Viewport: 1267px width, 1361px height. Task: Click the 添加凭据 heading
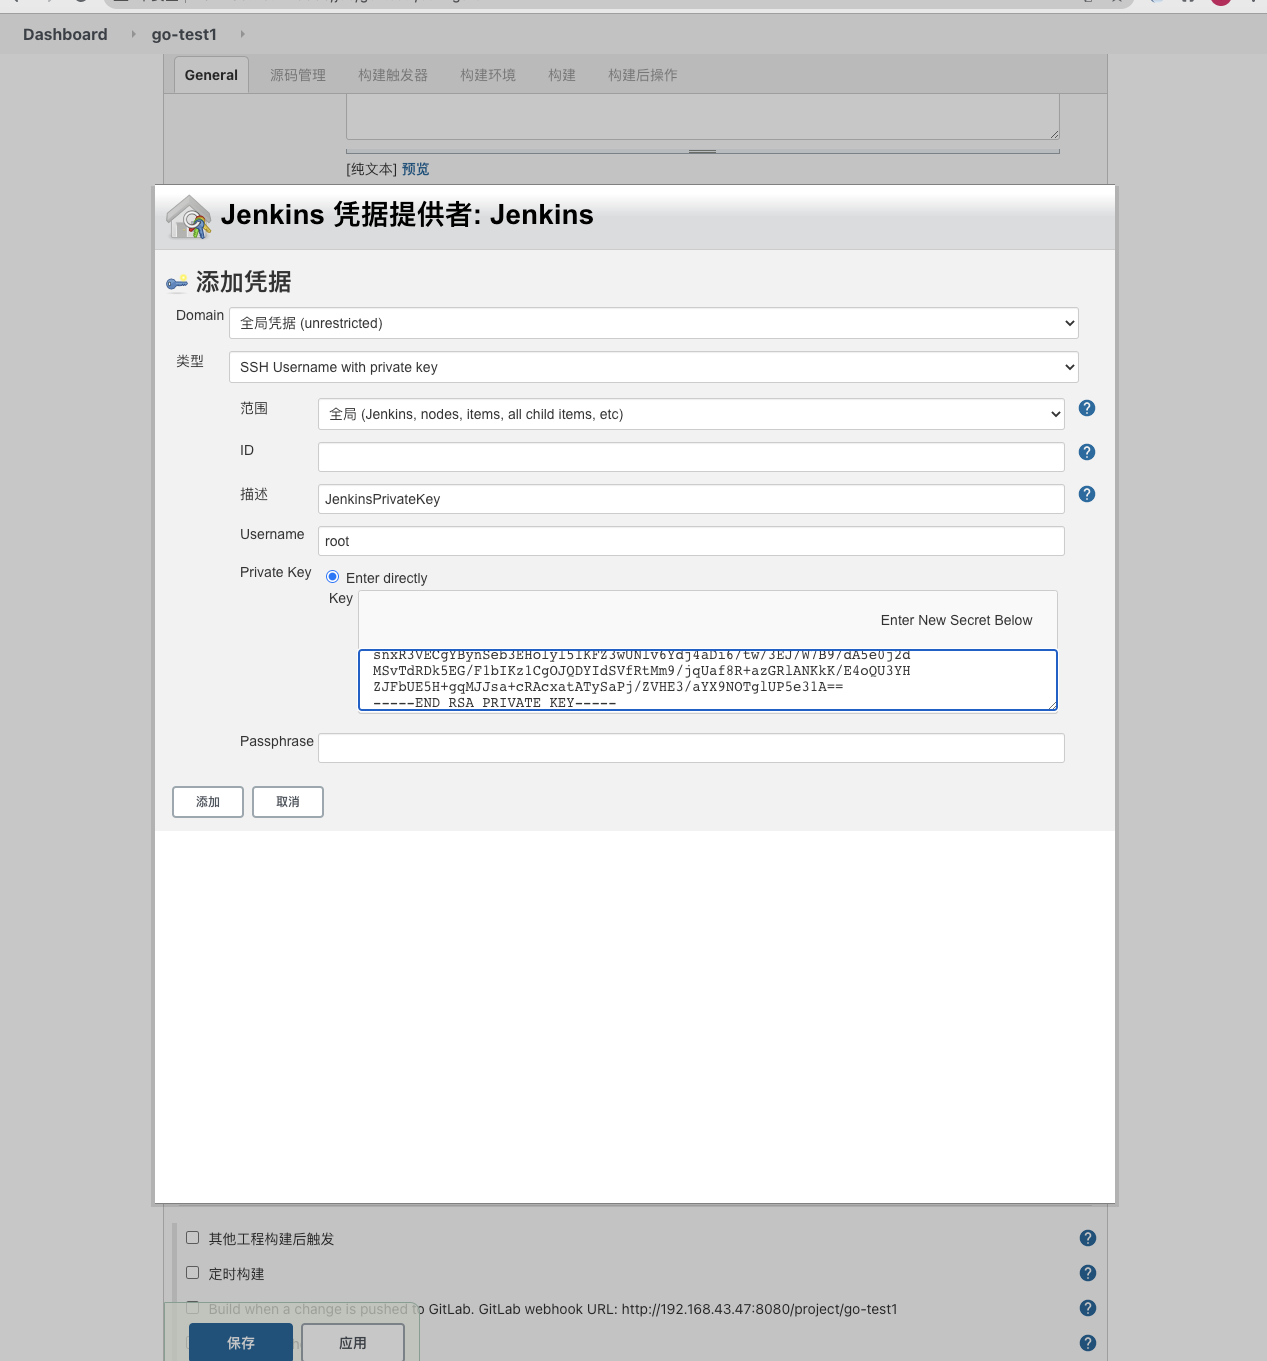tap(244, 282)
